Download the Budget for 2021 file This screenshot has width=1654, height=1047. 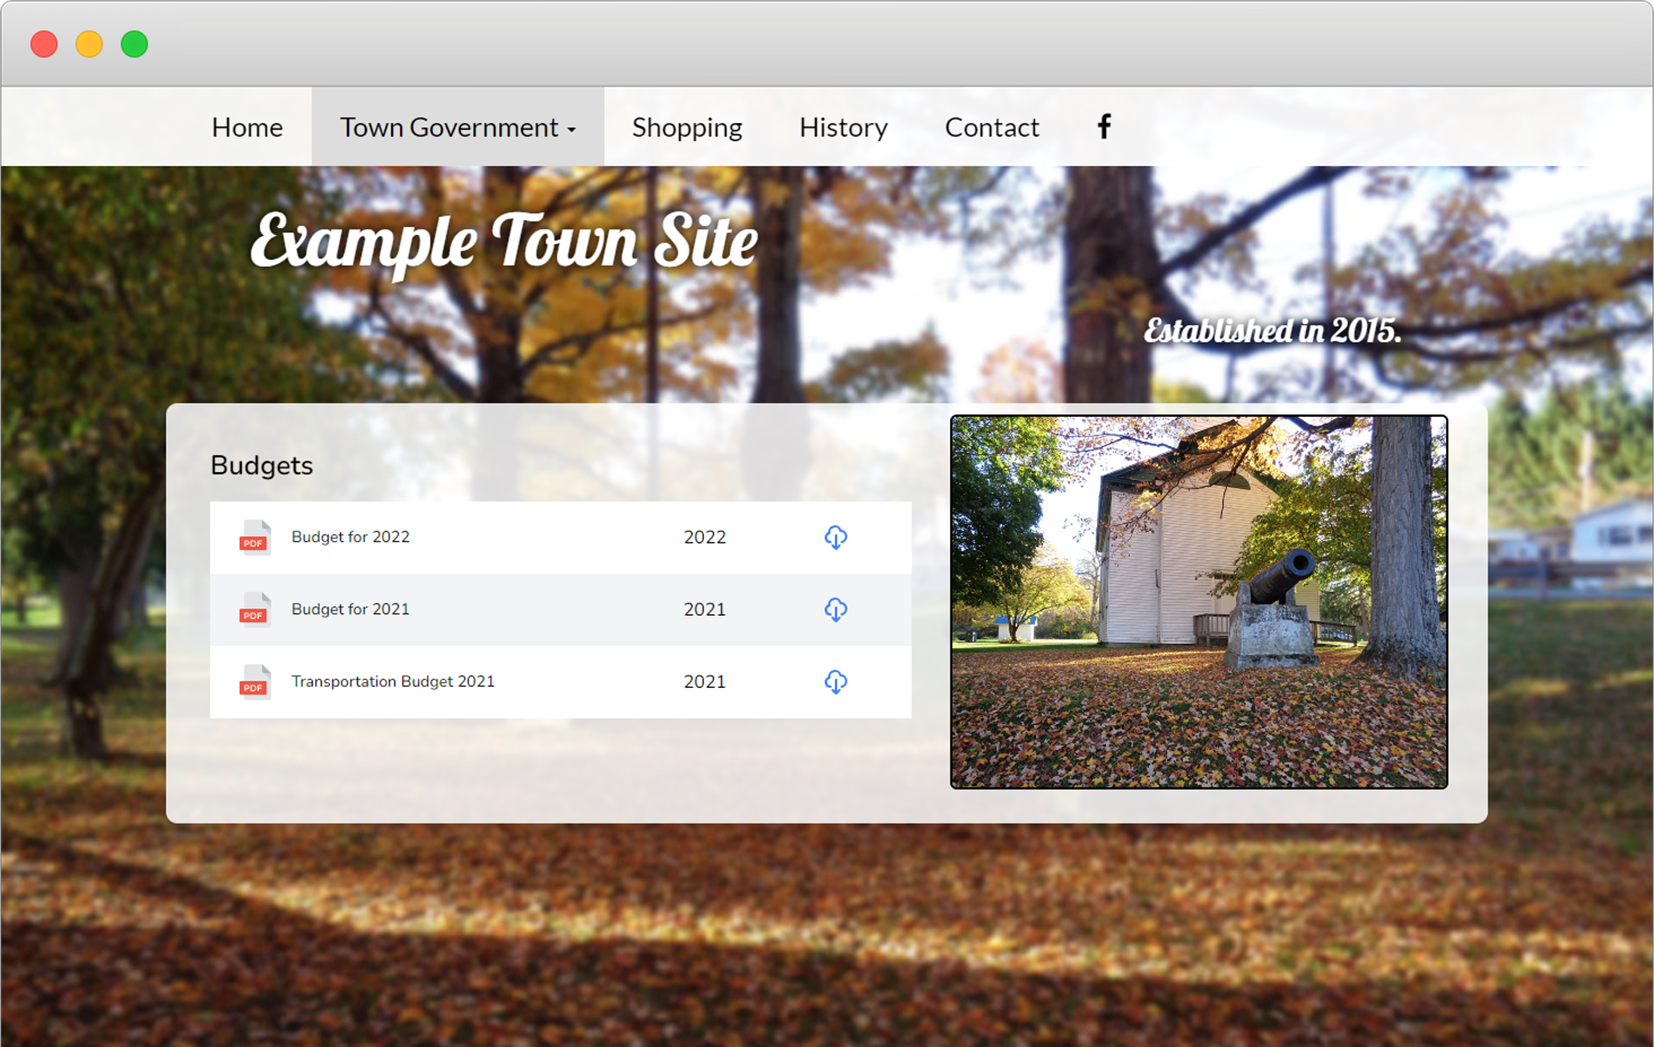(x=835, y=609)
